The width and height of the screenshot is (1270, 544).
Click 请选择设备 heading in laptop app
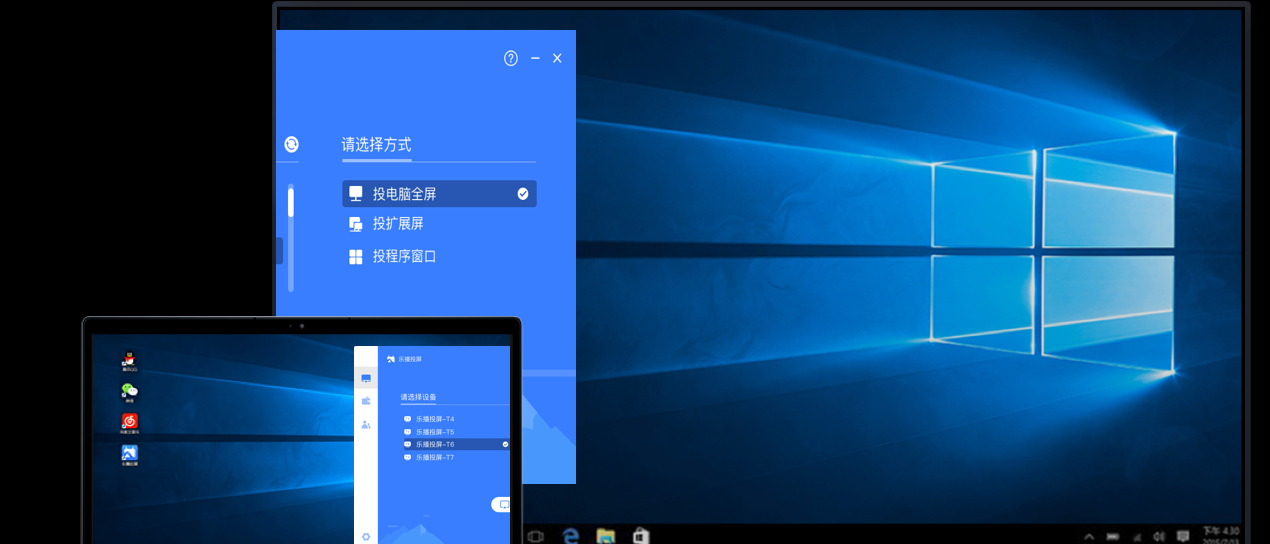(x=418, y=397)
